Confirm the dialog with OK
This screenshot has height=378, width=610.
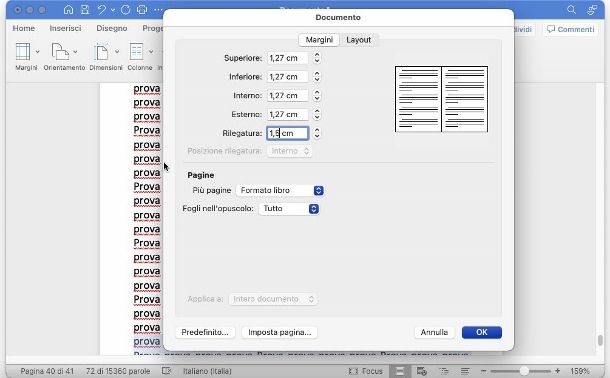482,332
